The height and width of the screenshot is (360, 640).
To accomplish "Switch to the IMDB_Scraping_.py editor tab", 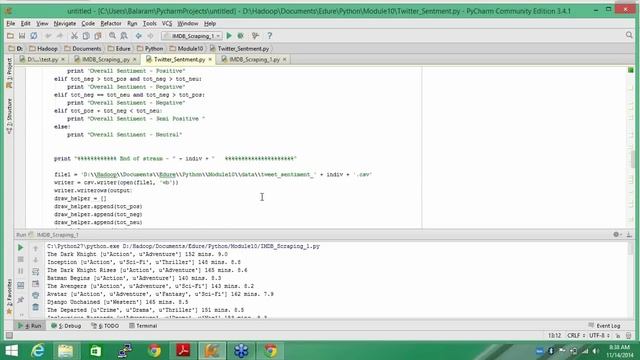I will point(106,60).
